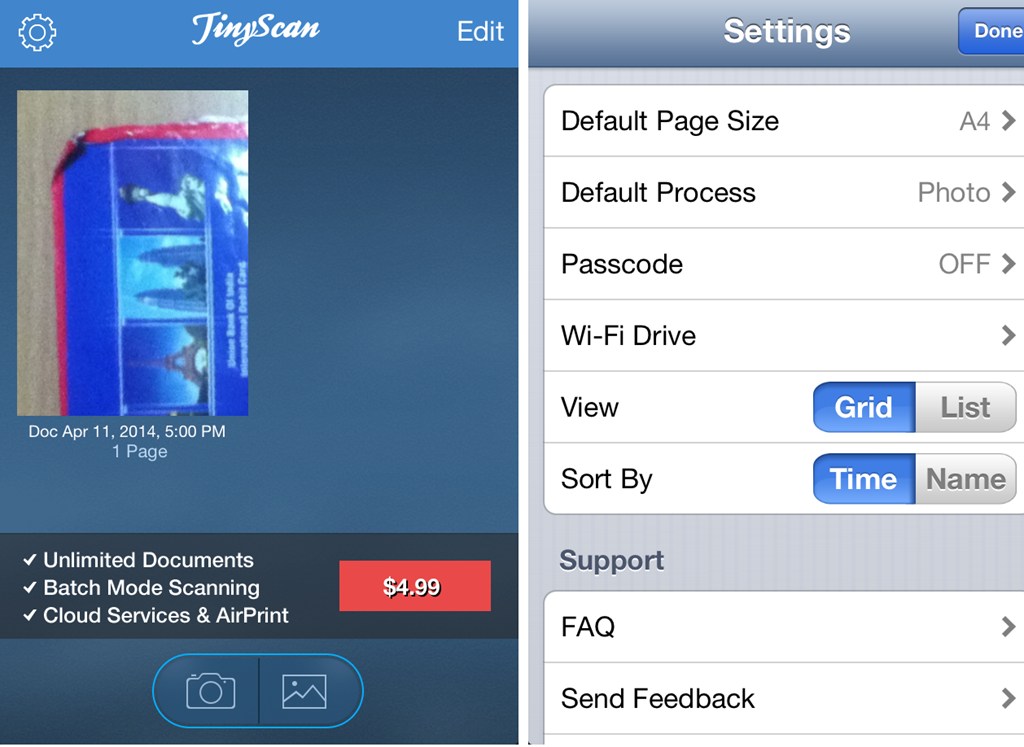Open the FAQ row
The height and width of the screenshot is (747, 1024).
click(x=784, y=627)
